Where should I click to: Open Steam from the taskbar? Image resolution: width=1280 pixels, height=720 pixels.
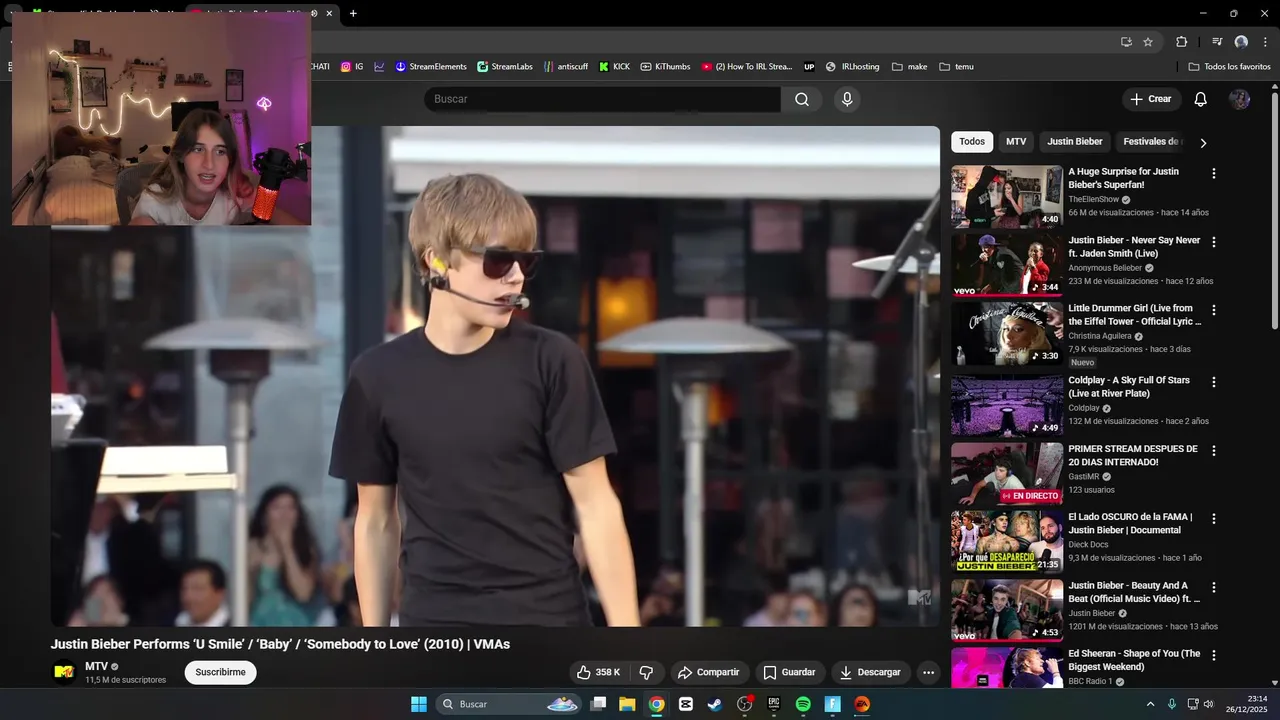(715, 704)
